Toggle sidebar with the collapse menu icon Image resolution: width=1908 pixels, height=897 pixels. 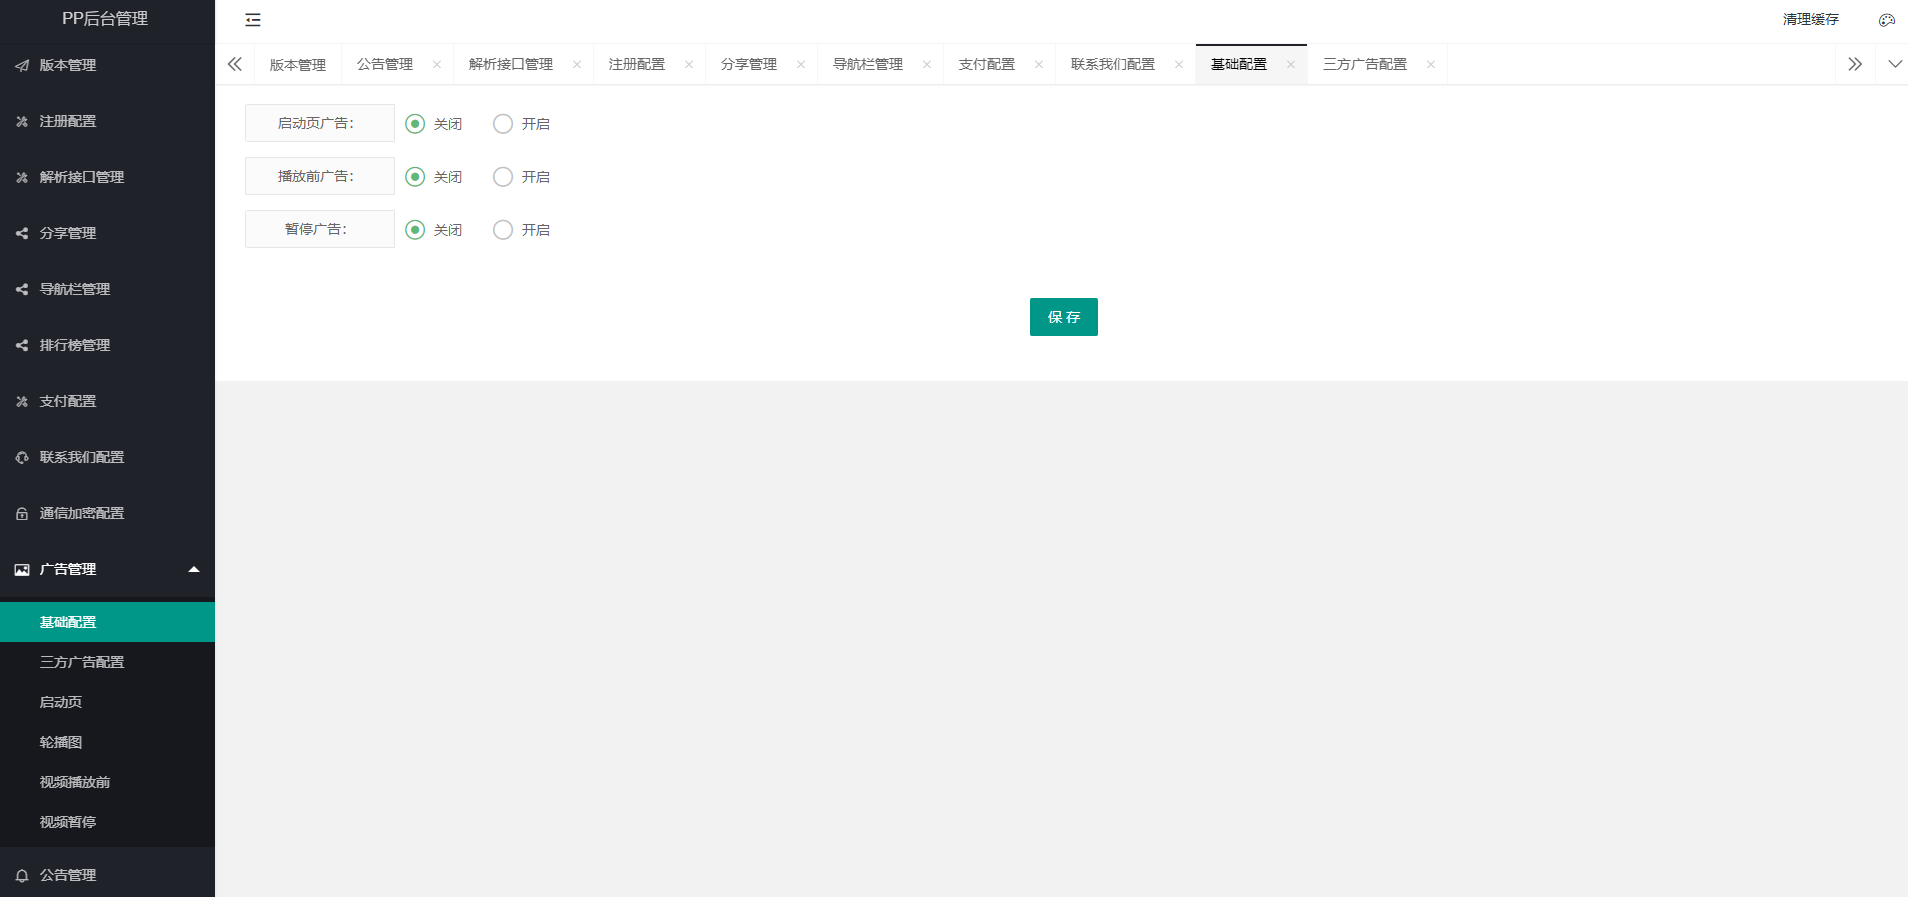click(253, 20)
